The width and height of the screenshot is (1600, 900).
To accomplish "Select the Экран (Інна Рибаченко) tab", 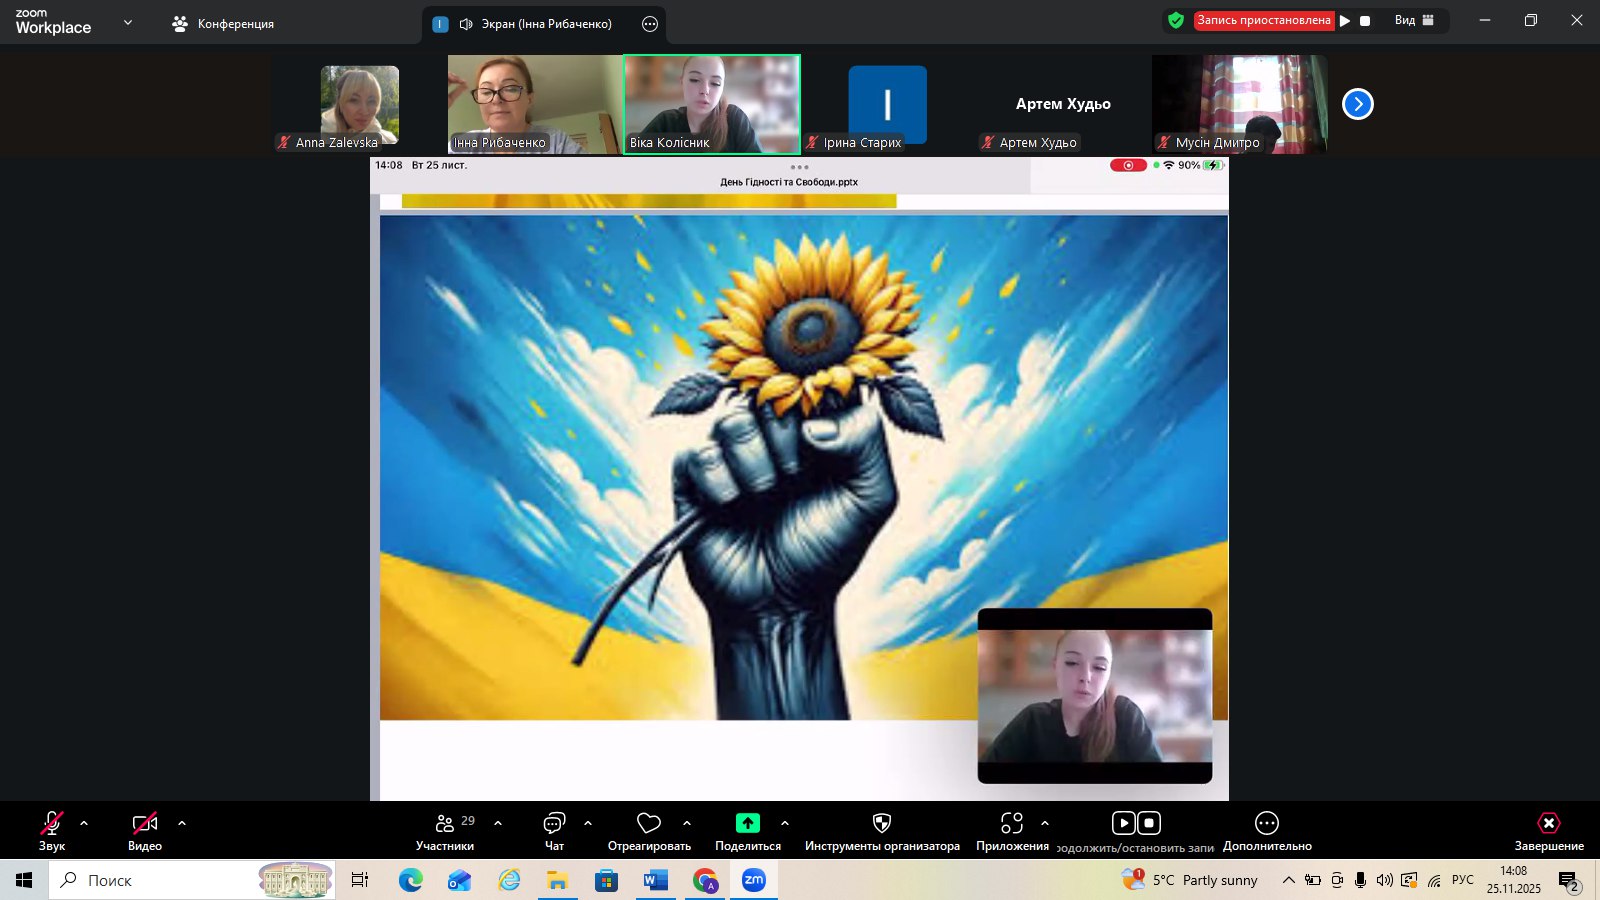I will point(535,24).
